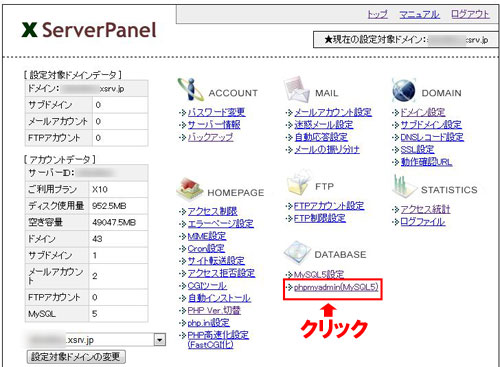Click the DOMAIN globe icon
The image size is (500, 367).
pyautogui.click(x=404, y=90)
